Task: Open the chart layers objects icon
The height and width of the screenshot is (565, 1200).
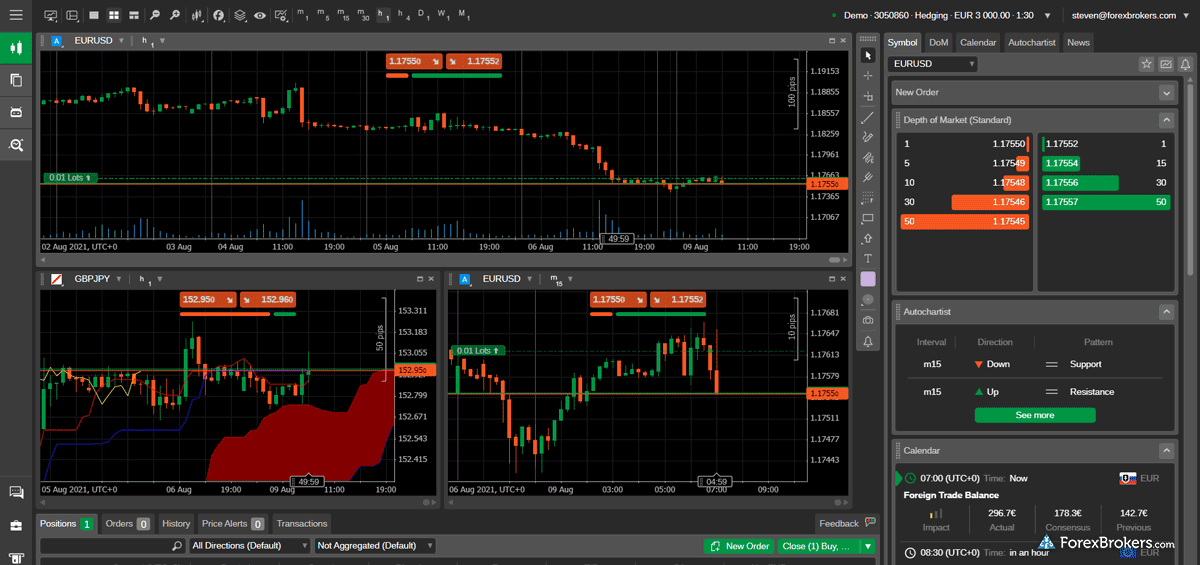Action: 240,16
